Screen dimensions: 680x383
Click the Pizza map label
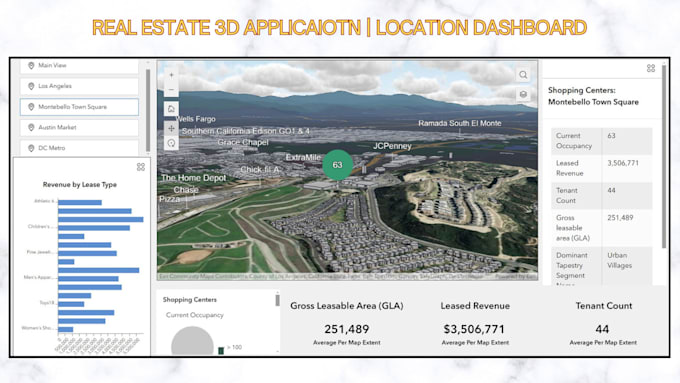[169, 199]
